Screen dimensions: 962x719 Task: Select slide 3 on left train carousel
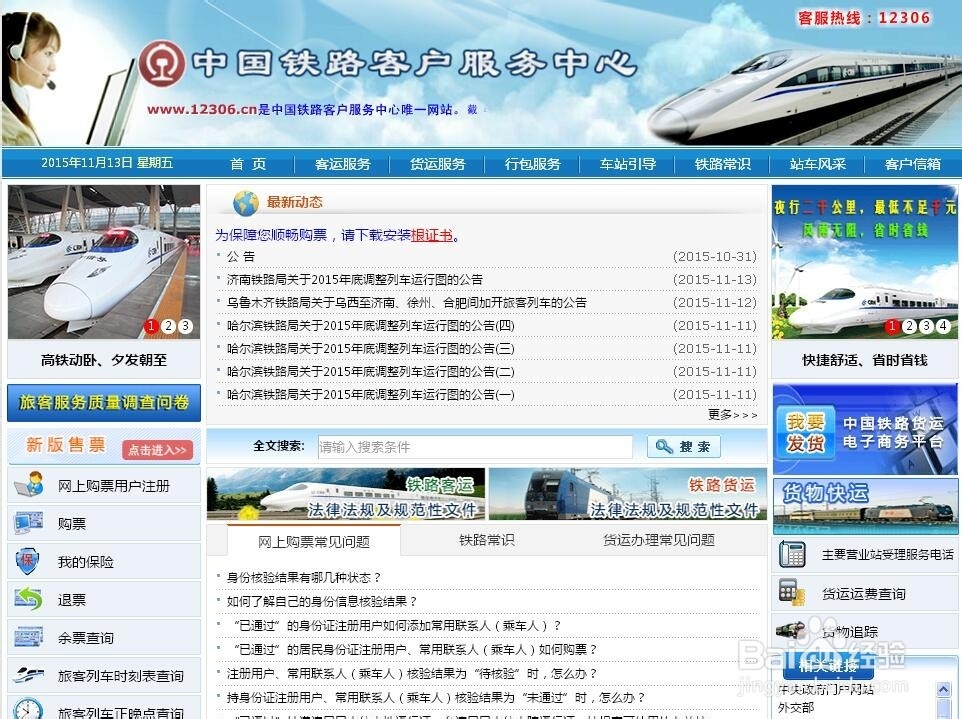[185, 326]
